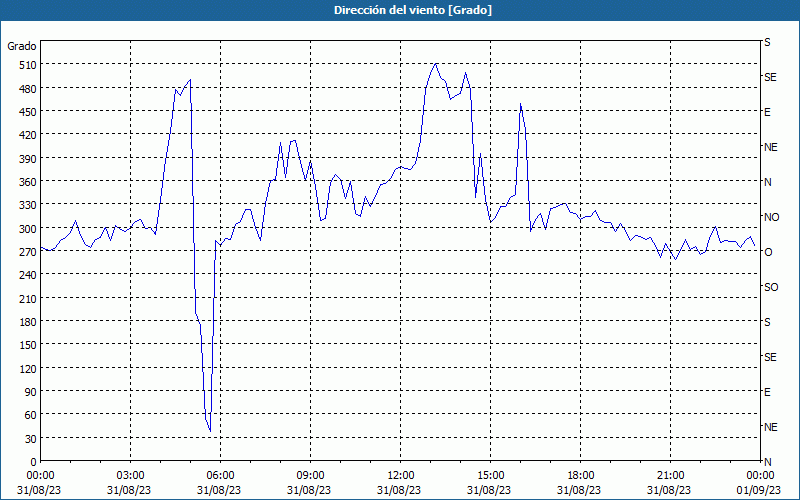
Task: Click the "NO" compass label on the right axis
Action: [771, 217]
